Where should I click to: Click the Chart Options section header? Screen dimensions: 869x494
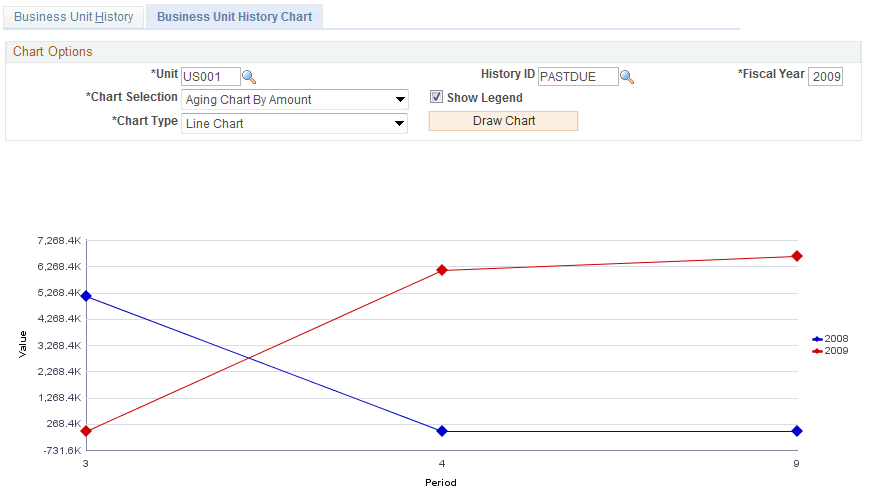[53, 52]
